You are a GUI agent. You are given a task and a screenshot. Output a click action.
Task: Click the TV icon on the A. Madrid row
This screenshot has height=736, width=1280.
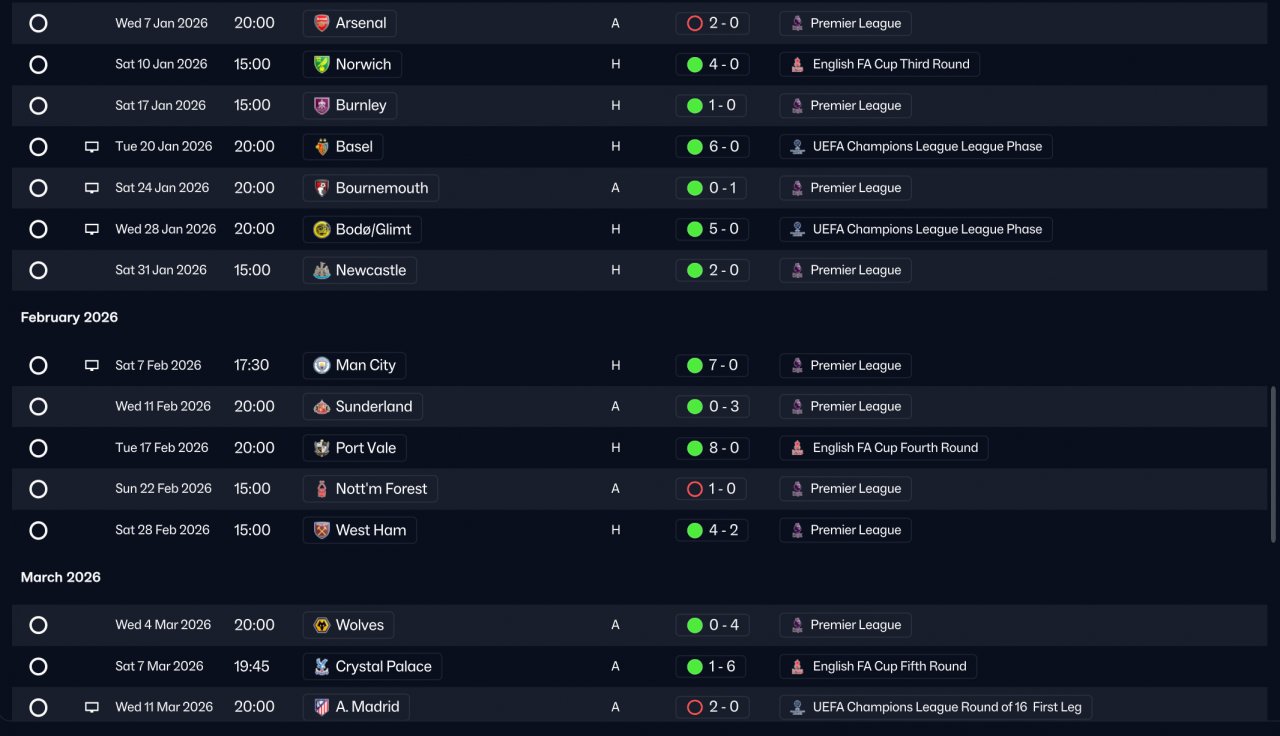[92, 707]
